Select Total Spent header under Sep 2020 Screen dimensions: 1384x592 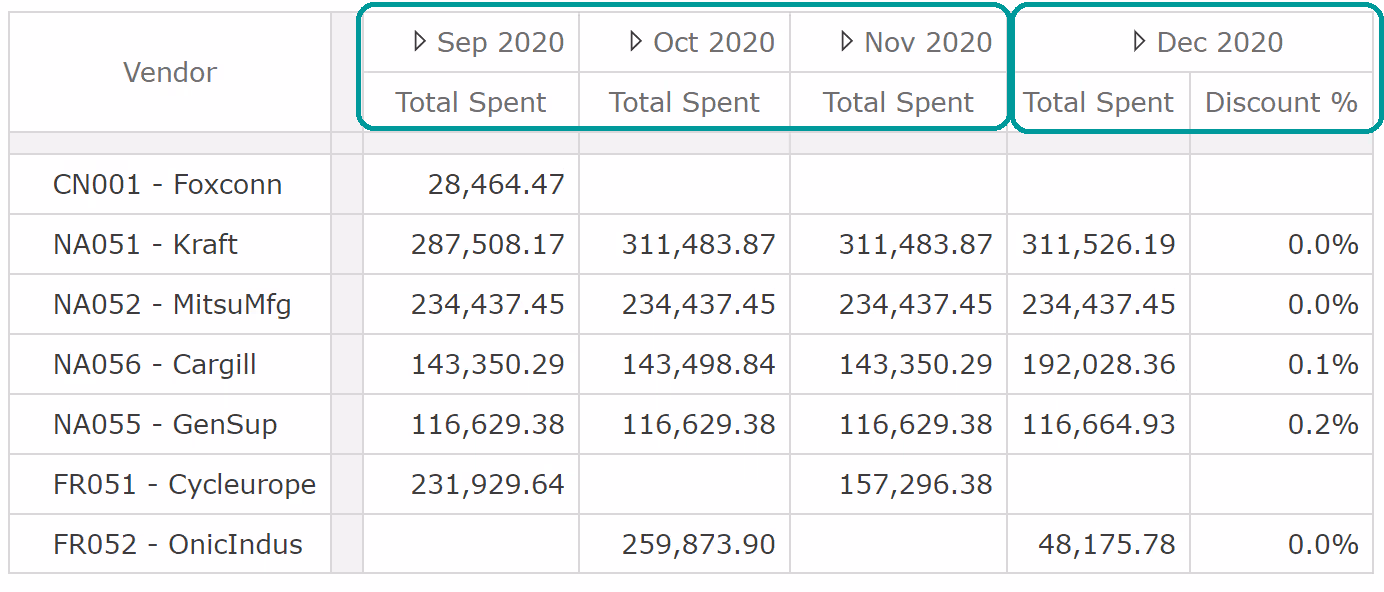[471, 102]
